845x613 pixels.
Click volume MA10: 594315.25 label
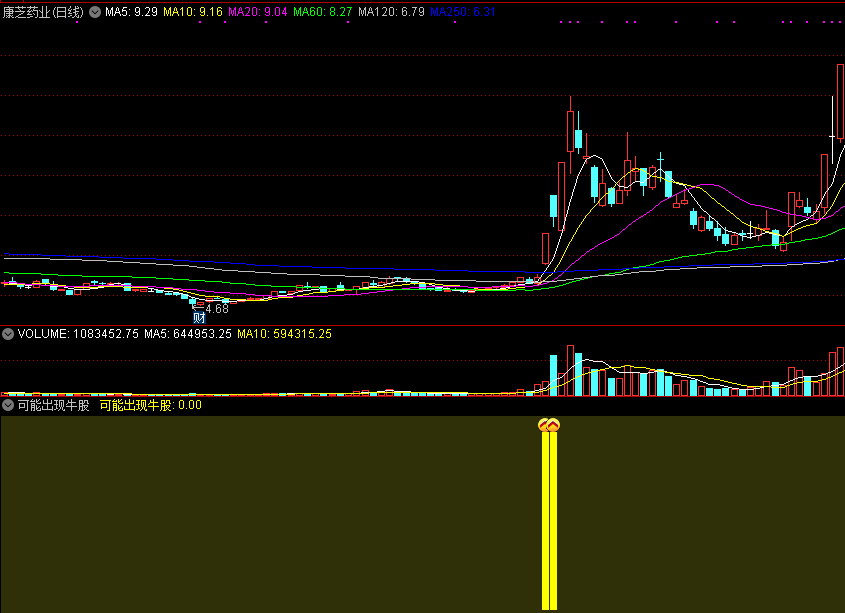click(285, 334)
